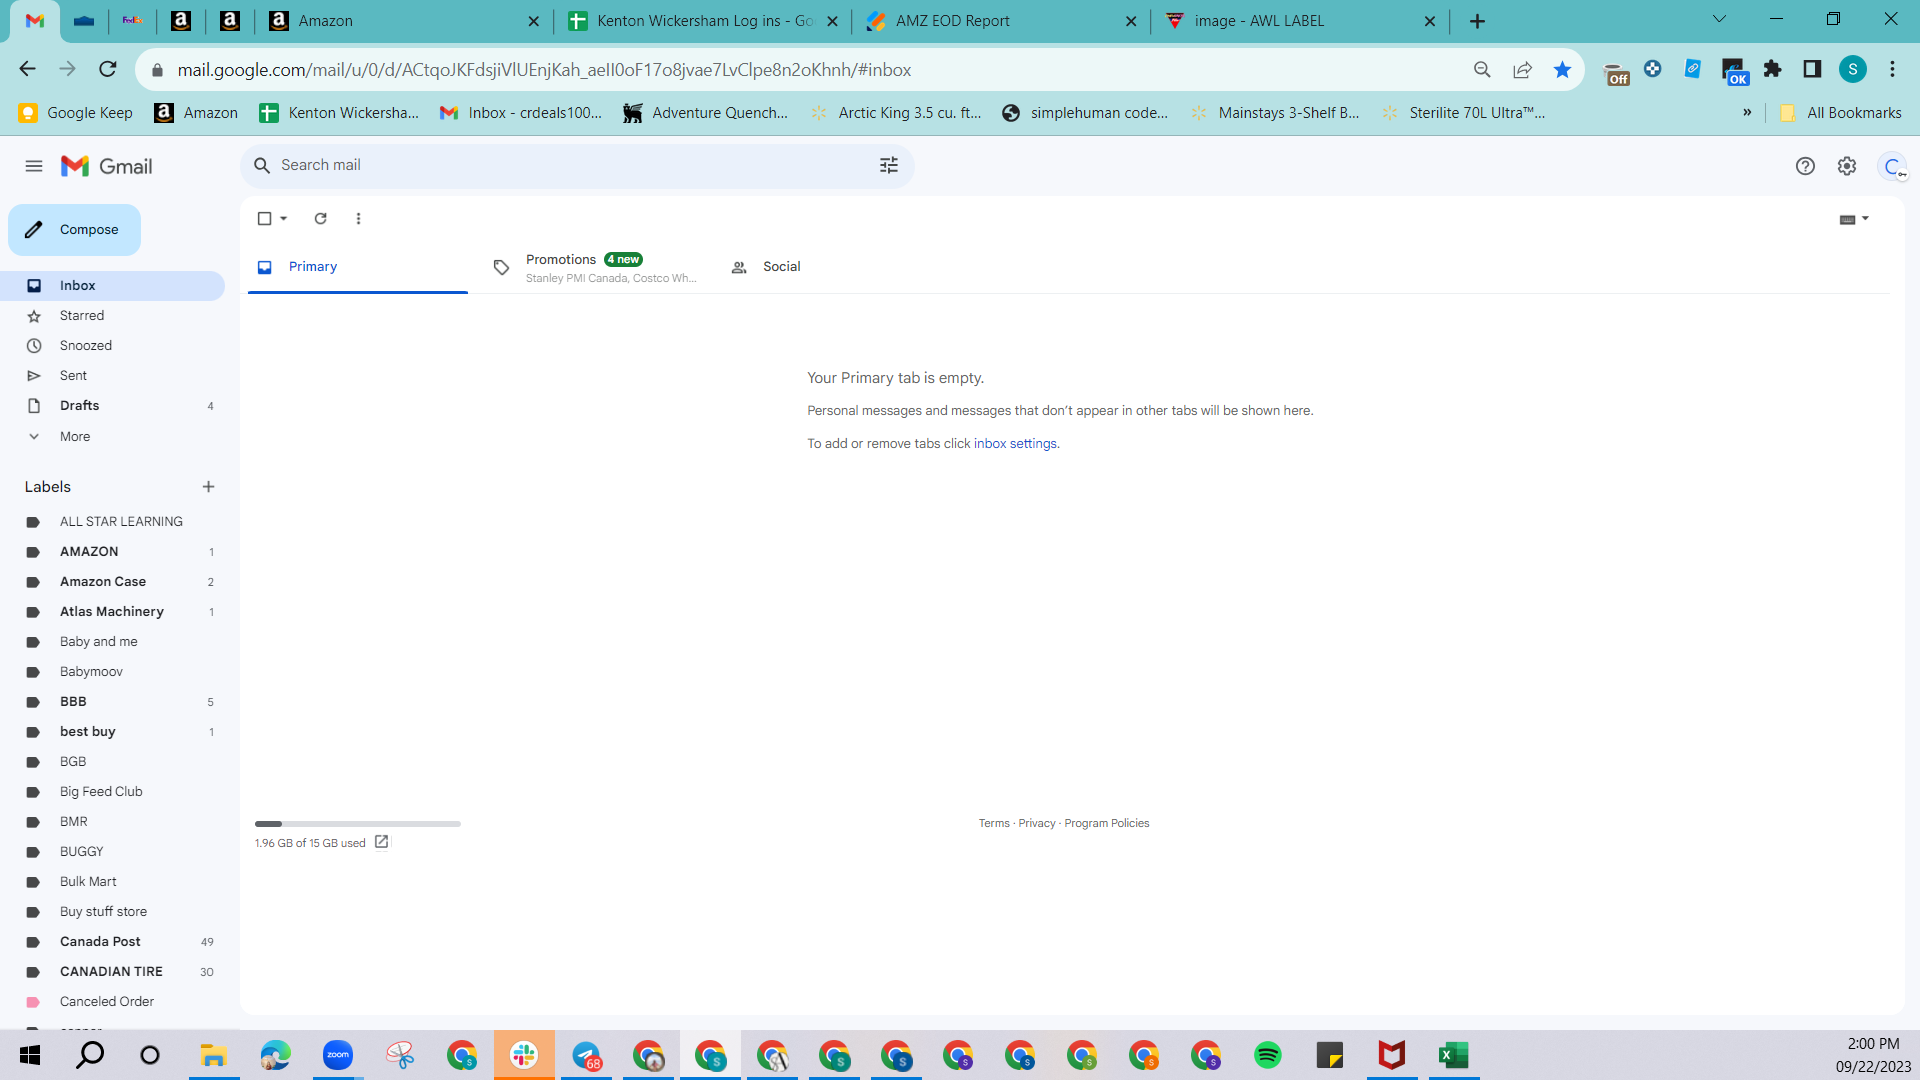This screenshot has width=1920, height=1080.
Task: Open the select messages dropdown arrow
Action: pos(284,218)
